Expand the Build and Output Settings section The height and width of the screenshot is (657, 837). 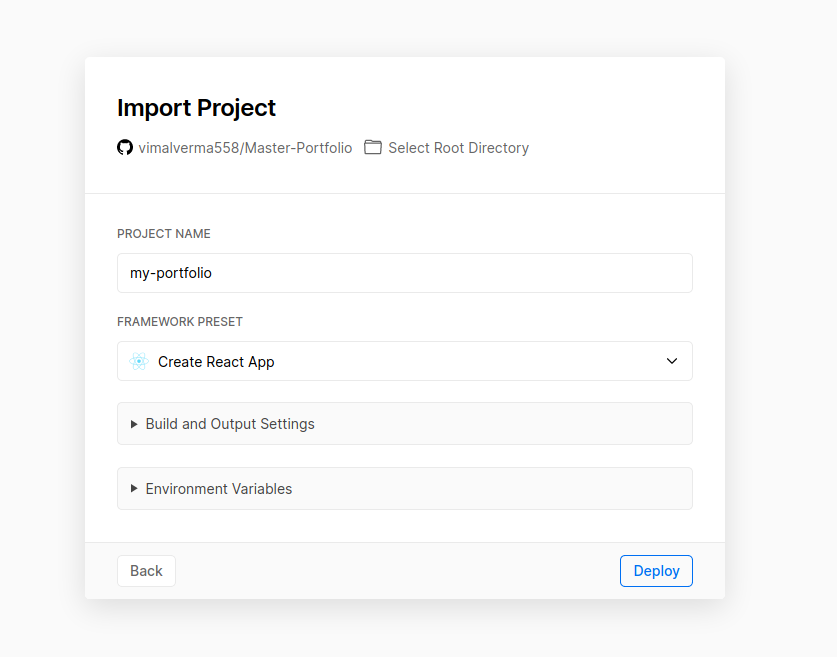[404, 424]
